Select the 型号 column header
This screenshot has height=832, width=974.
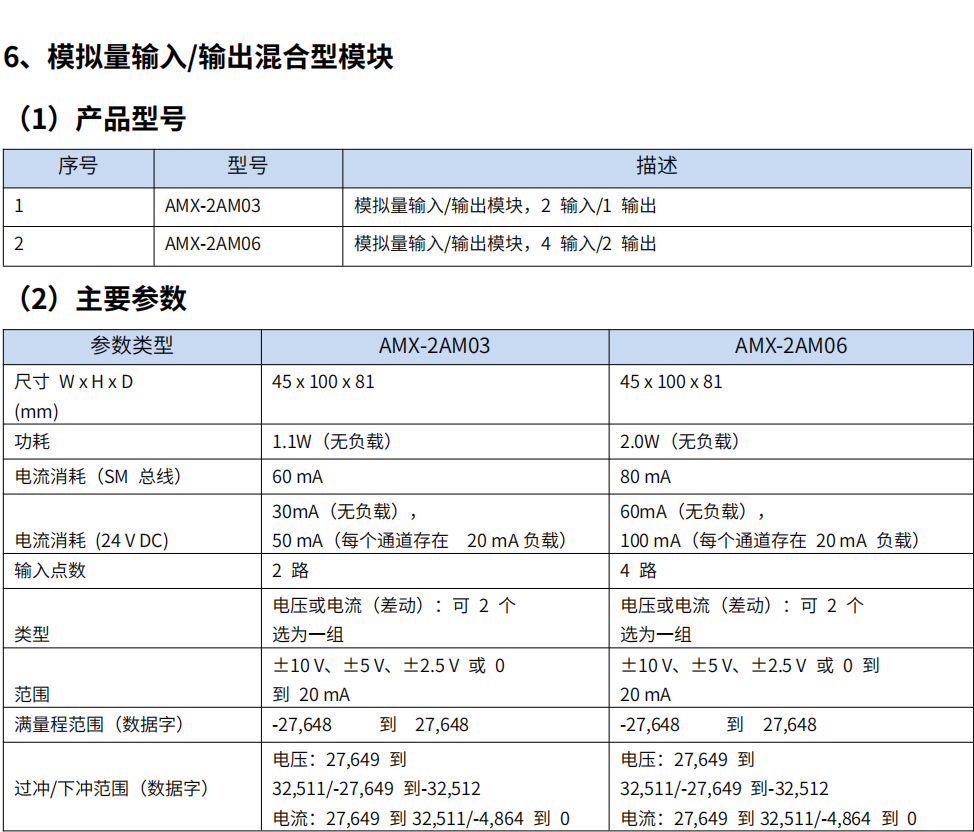coord(247,167)
